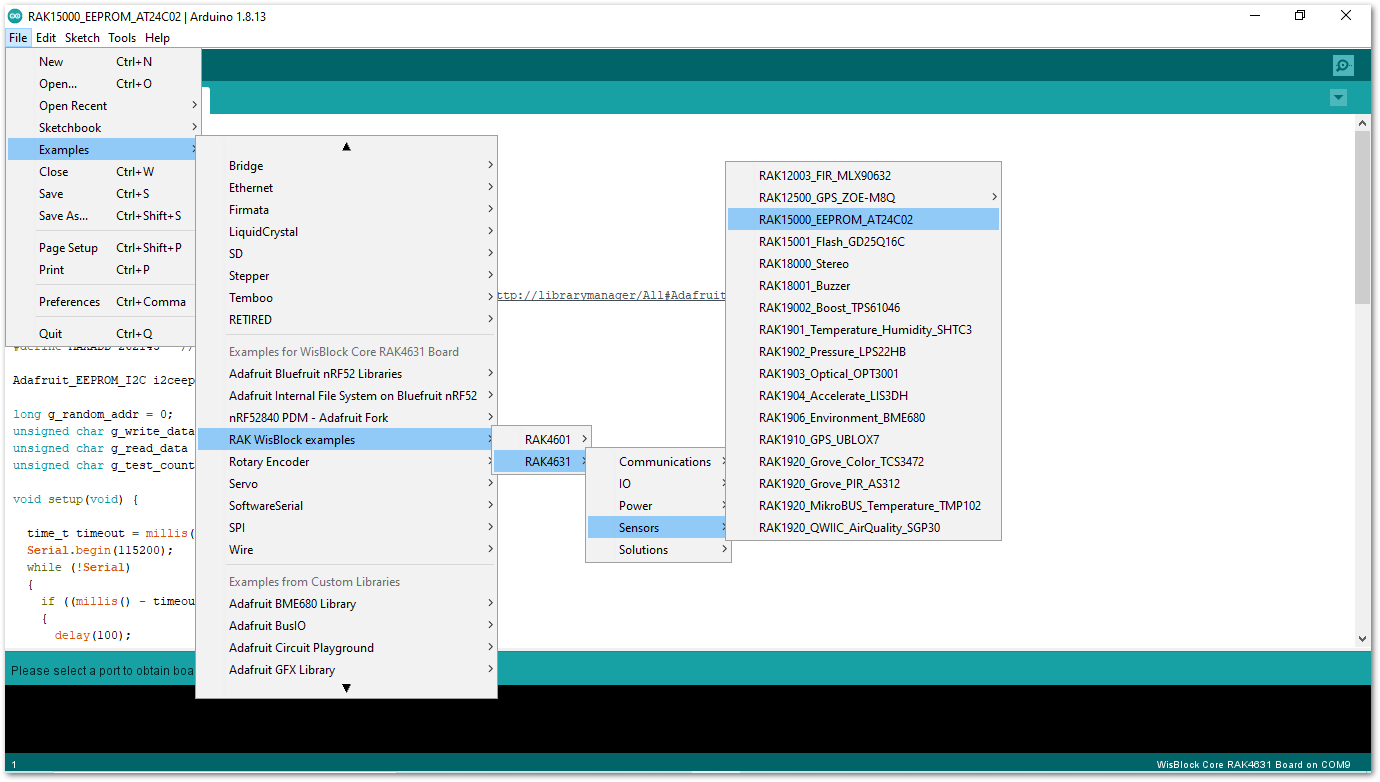Click the Arduino logo in the title bar

click(15, 16)
